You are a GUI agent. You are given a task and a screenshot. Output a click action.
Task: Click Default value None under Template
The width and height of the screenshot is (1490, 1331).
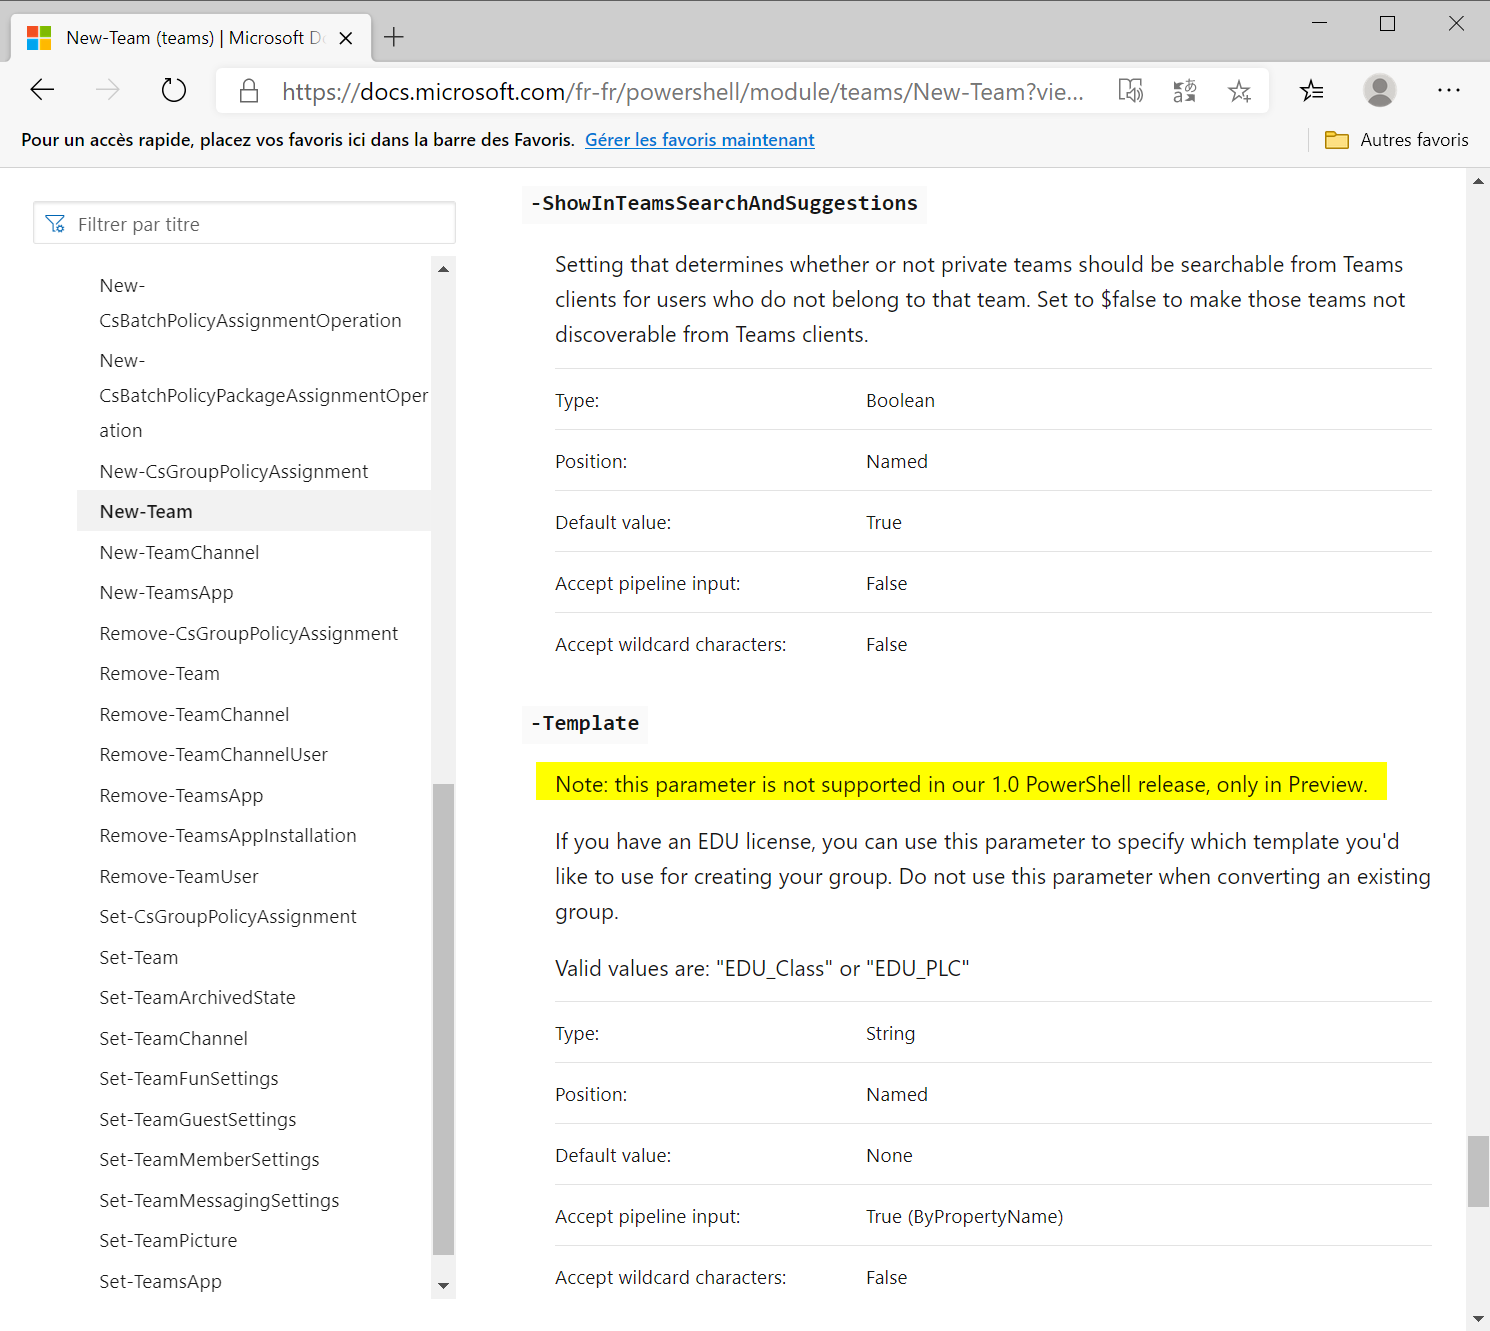(x=889, y=1156)
